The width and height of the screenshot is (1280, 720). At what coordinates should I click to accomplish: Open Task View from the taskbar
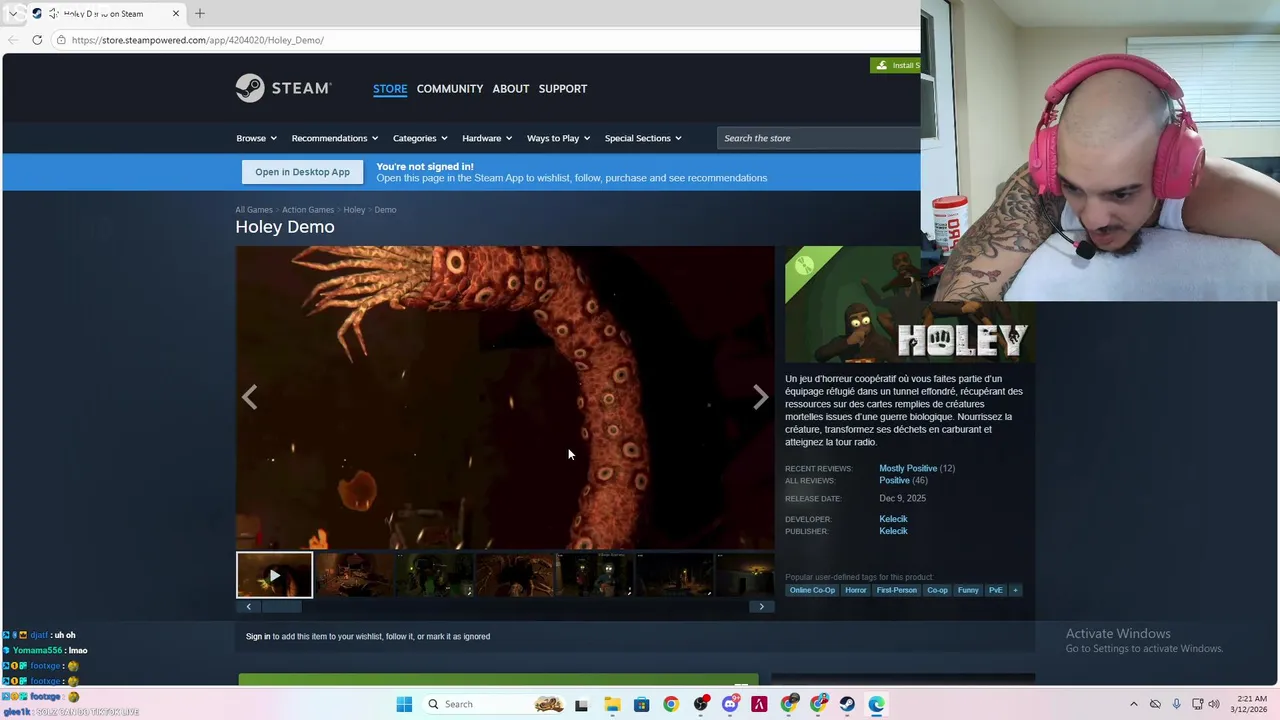(x=581, y=704)
